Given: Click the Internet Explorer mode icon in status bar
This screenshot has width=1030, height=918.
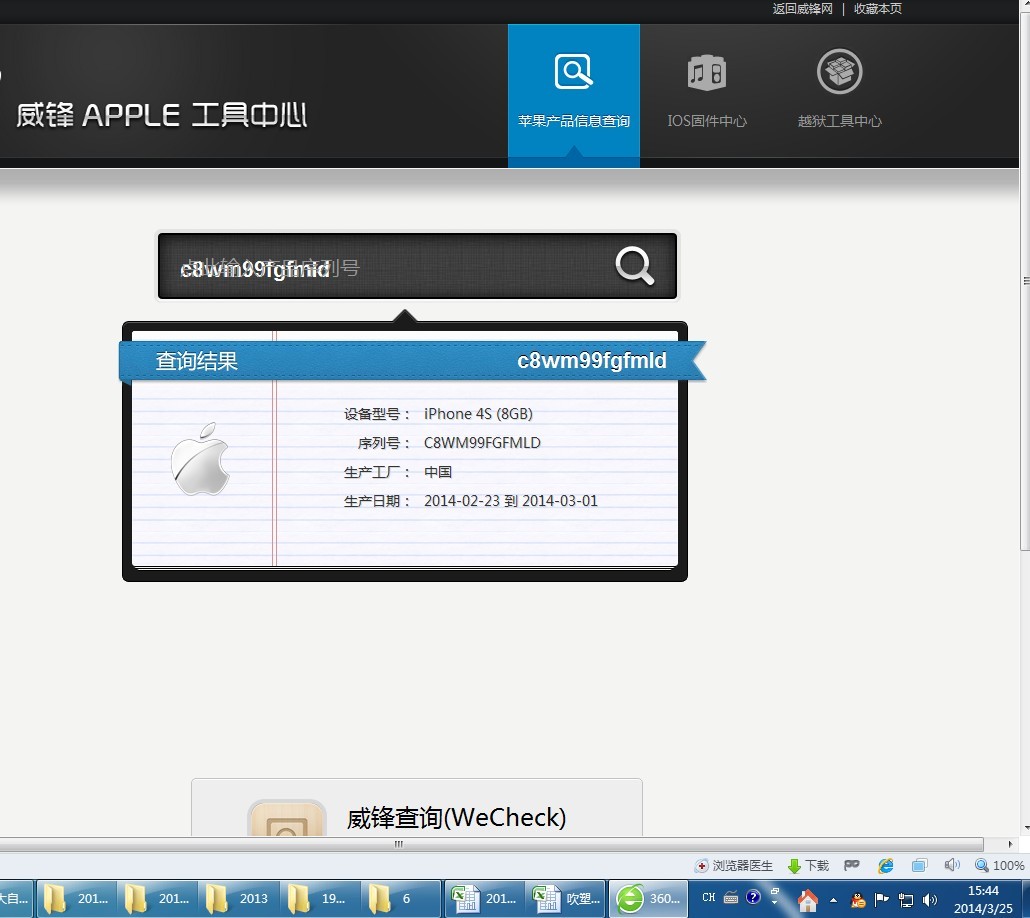Looking at the screenshot, I should (885, 866).
